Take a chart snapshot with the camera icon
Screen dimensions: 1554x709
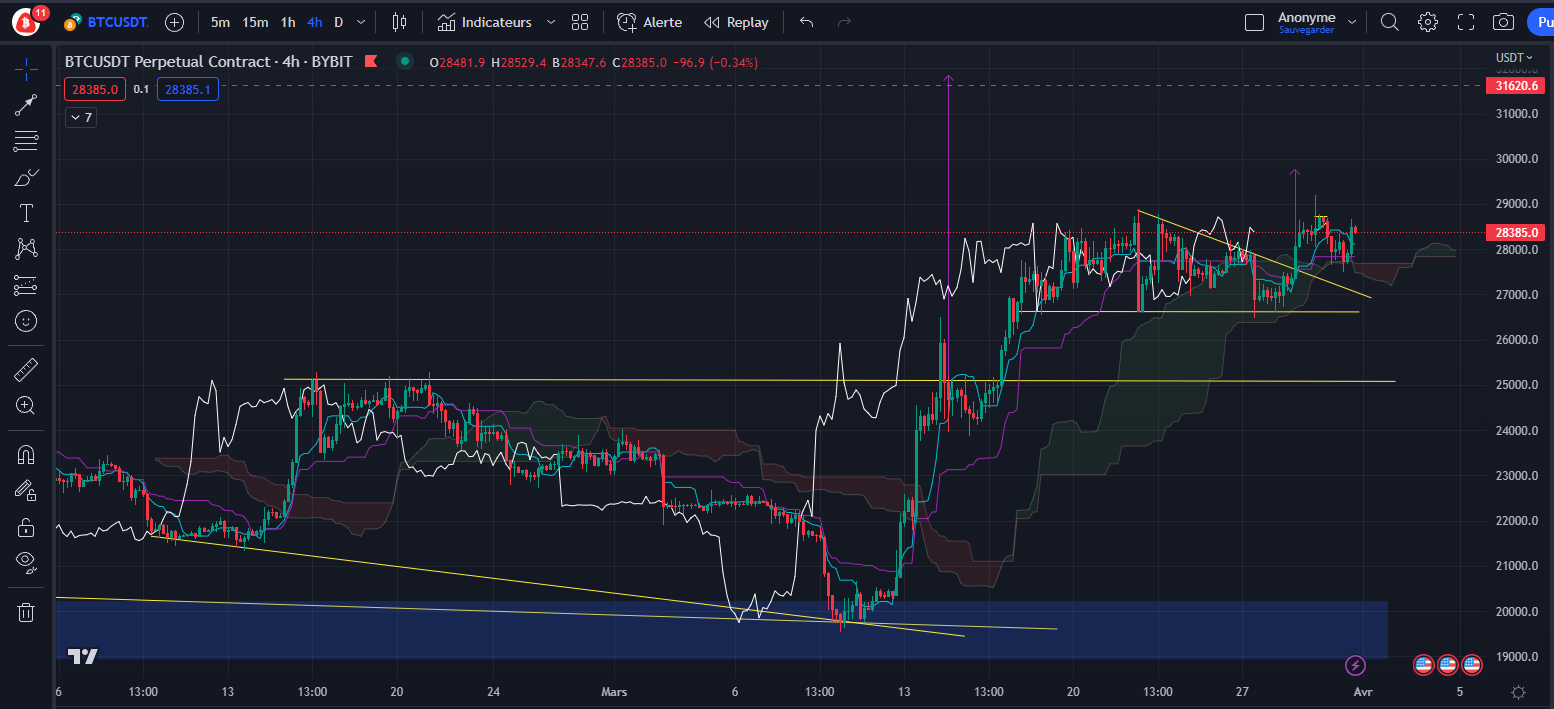click(x=1503, y=21)
